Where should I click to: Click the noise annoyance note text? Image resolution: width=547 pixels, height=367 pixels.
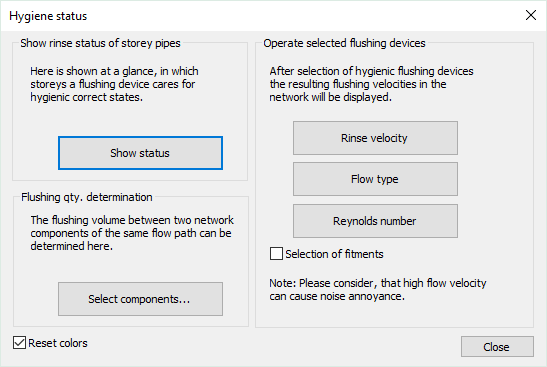pos(377,290)
